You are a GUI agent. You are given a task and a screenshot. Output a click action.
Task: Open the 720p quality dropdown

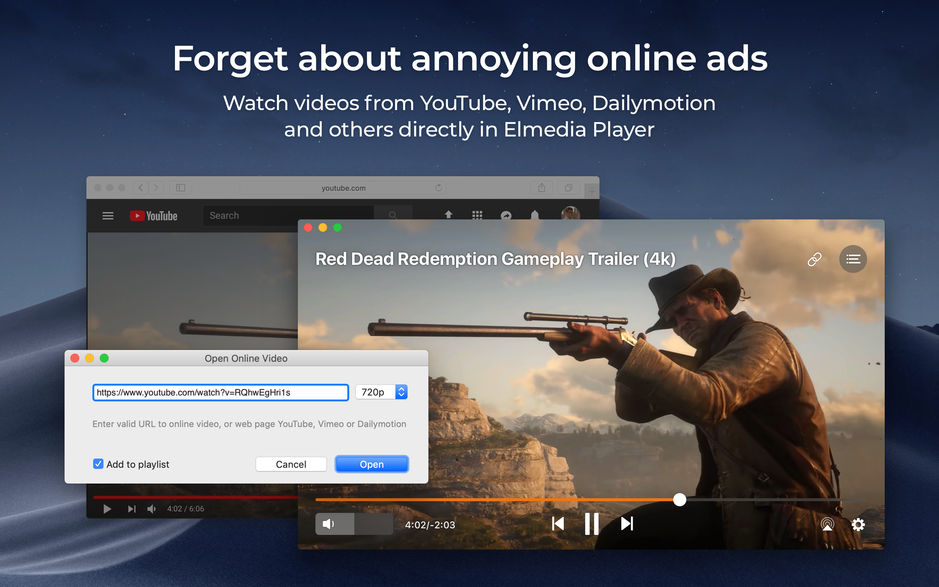tap(381, 392)
